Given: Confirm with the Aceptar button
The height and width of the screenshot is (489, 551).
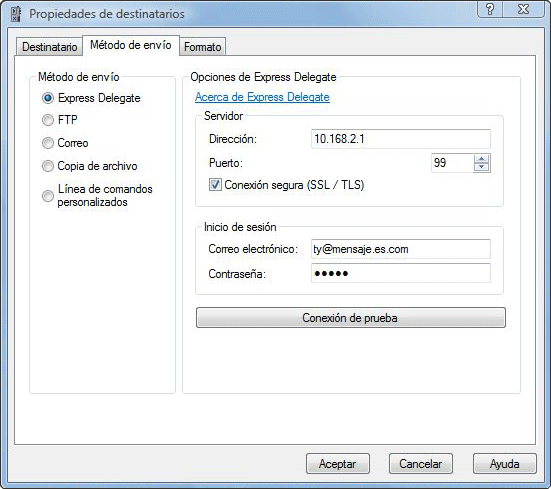Looking at the screenshot, I should (338, 464).
